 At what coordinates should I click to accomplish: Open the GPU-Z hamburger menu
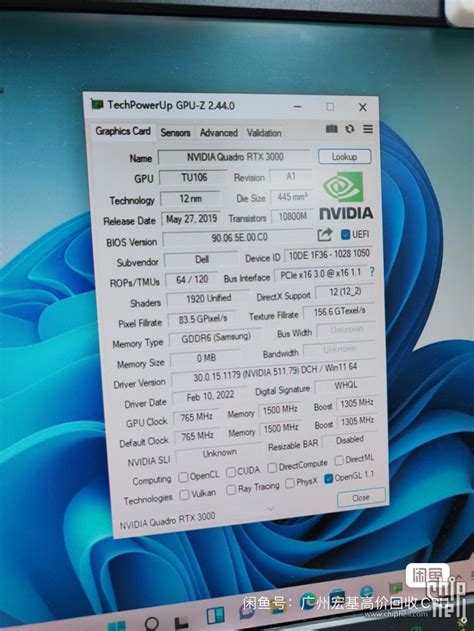pyautogui.click(x=368, y=129)
